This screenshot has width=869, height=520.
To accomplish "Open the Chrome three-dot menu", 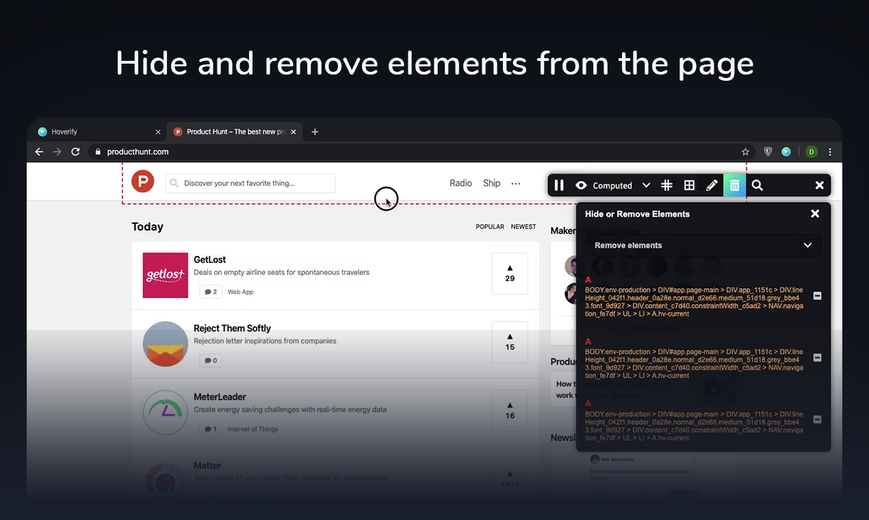I will [x=830, y=151].
